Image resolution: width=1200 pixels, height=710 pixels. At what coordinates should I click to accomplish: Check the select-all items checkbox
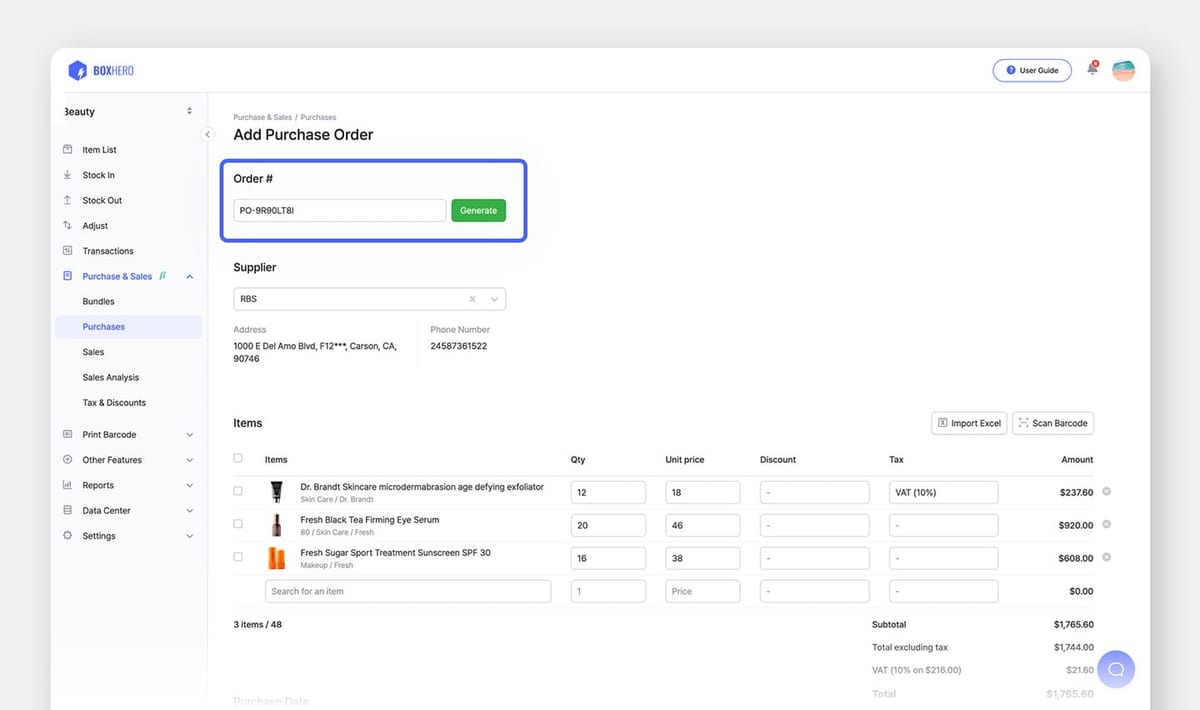(x=238, y=458)
